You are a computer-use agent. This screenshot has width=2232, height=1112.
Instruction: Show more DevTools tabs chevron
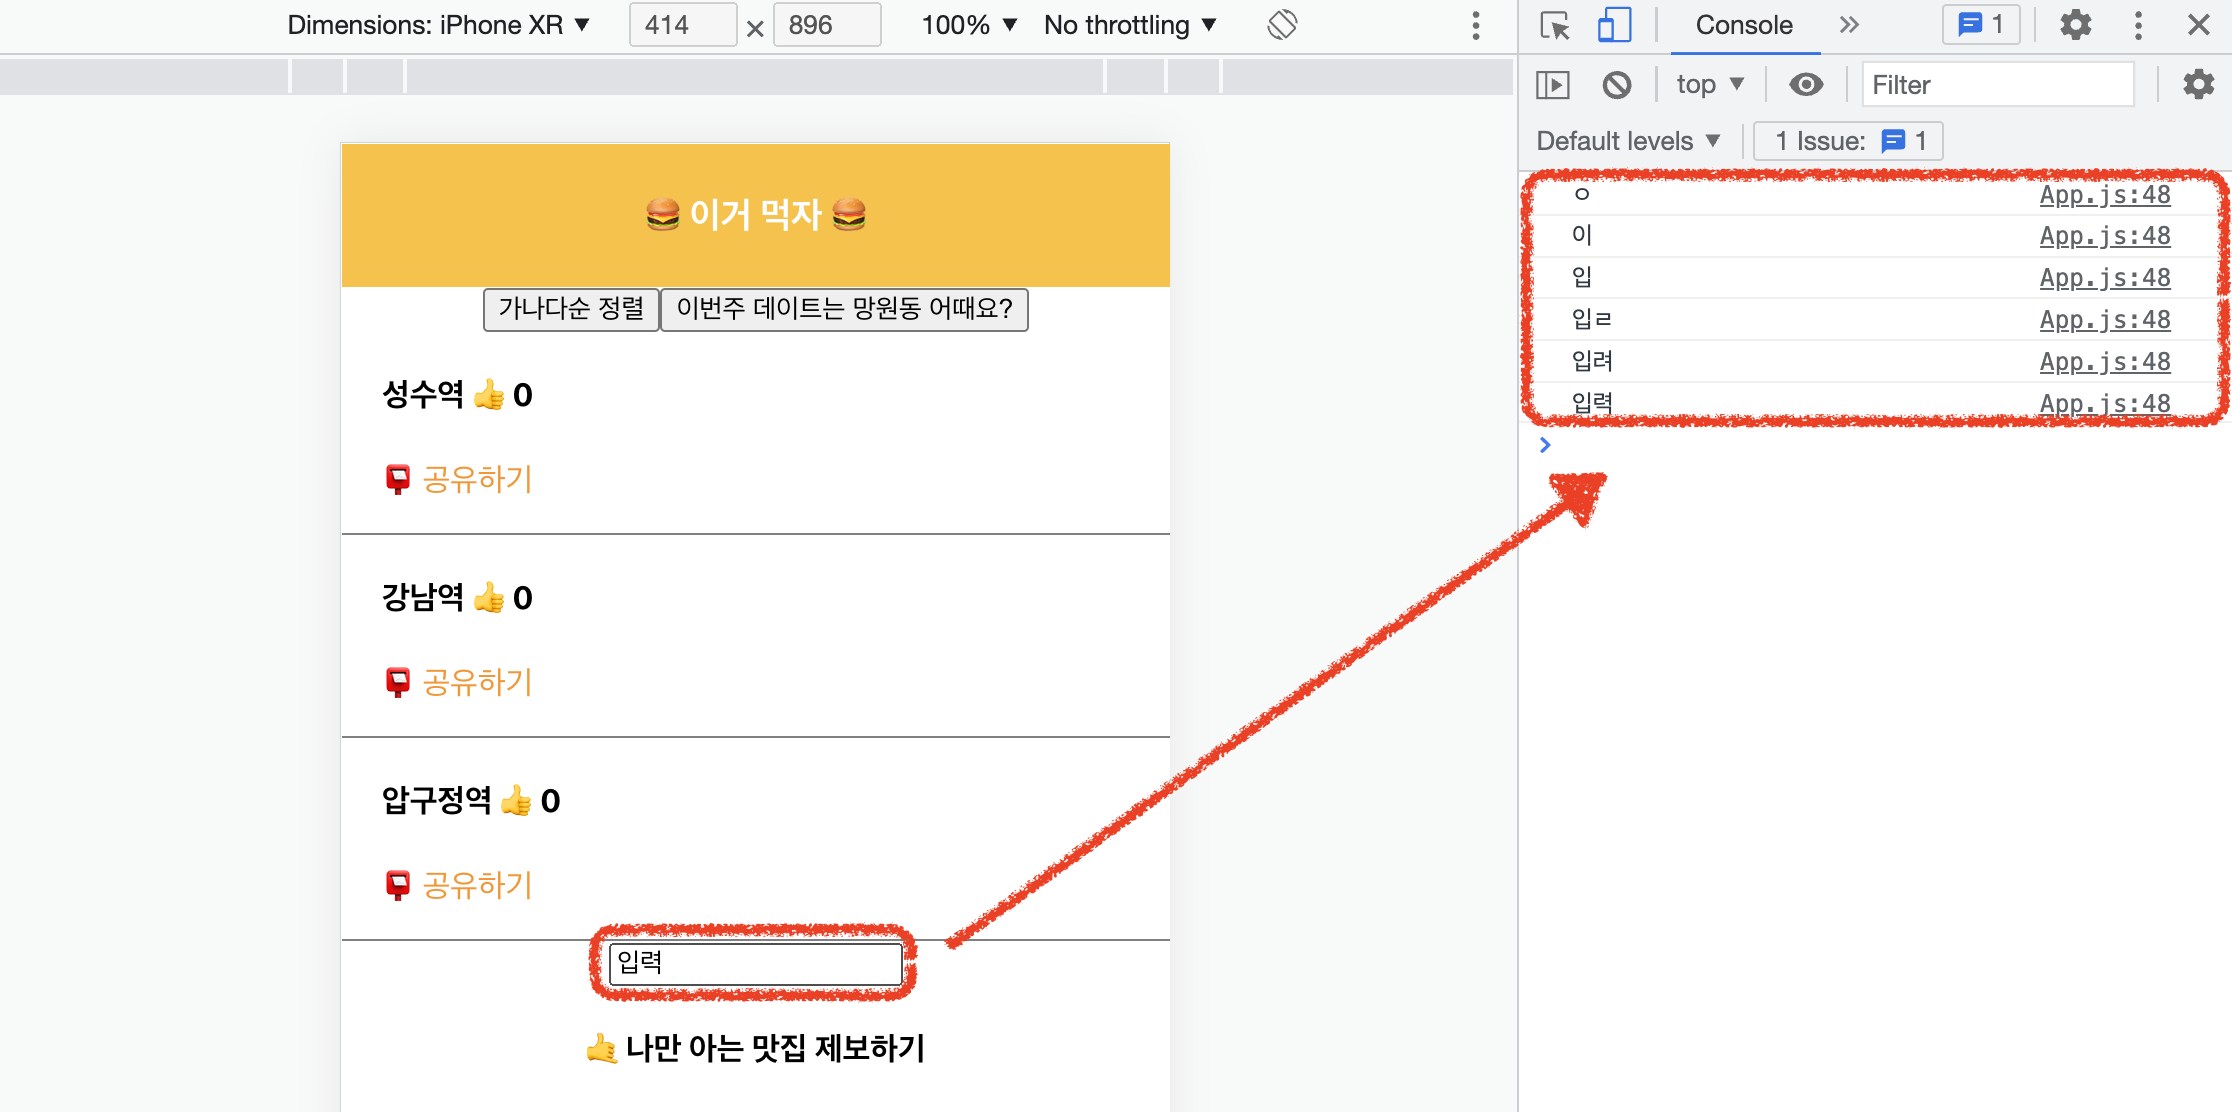tap(1849, 25)
